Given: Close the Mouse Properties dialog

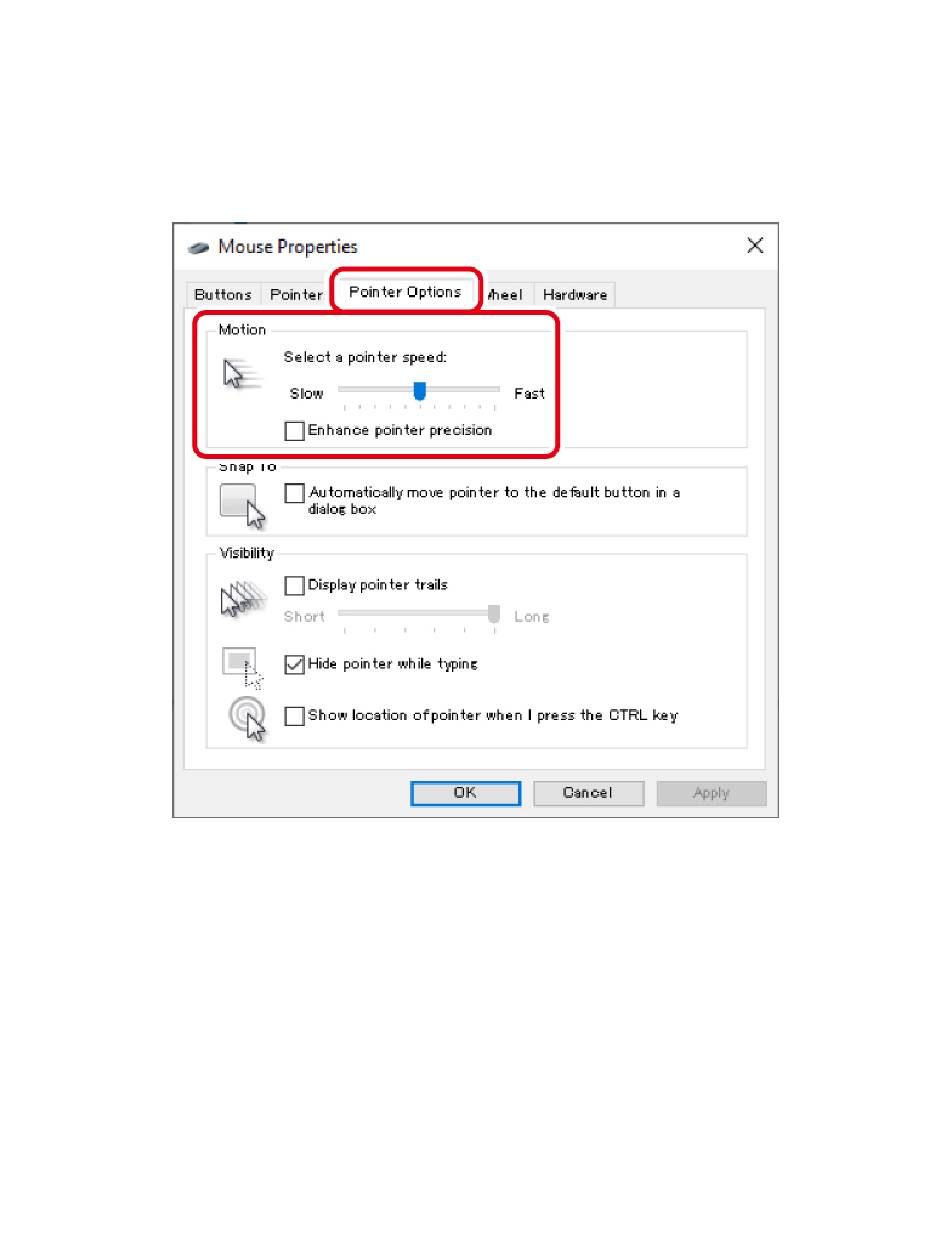Looking at the screenshot, I should (755, 246).
